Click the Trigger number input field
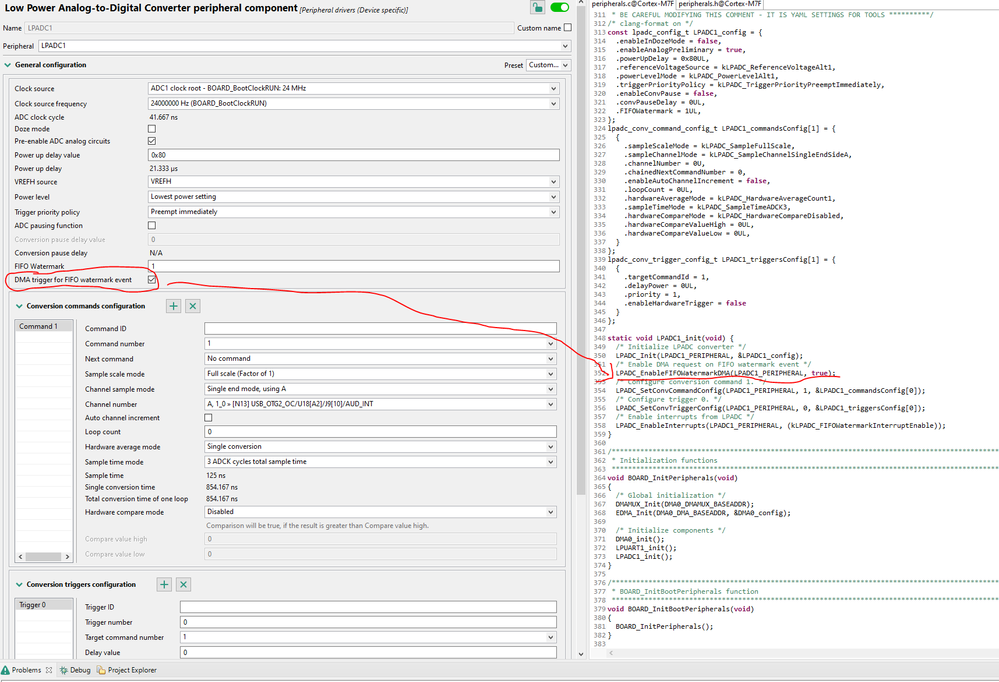999x682 pixels. click(x=368, y=622)
